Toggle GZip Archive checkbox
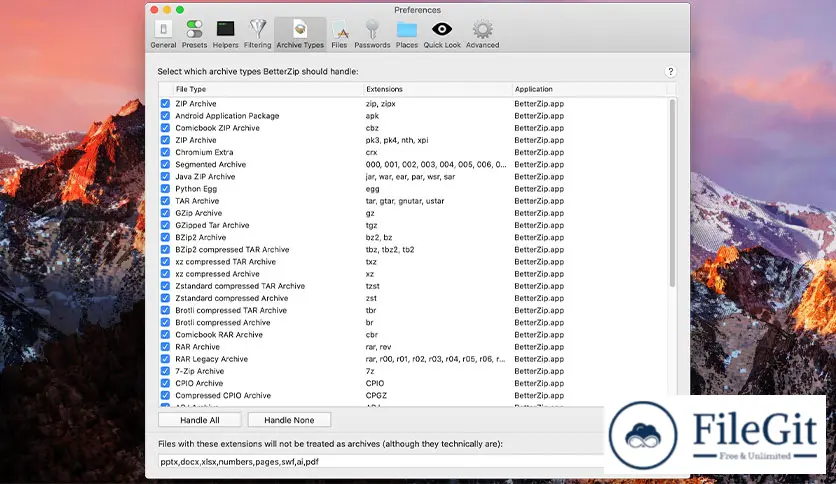 (x=165, y=213)
